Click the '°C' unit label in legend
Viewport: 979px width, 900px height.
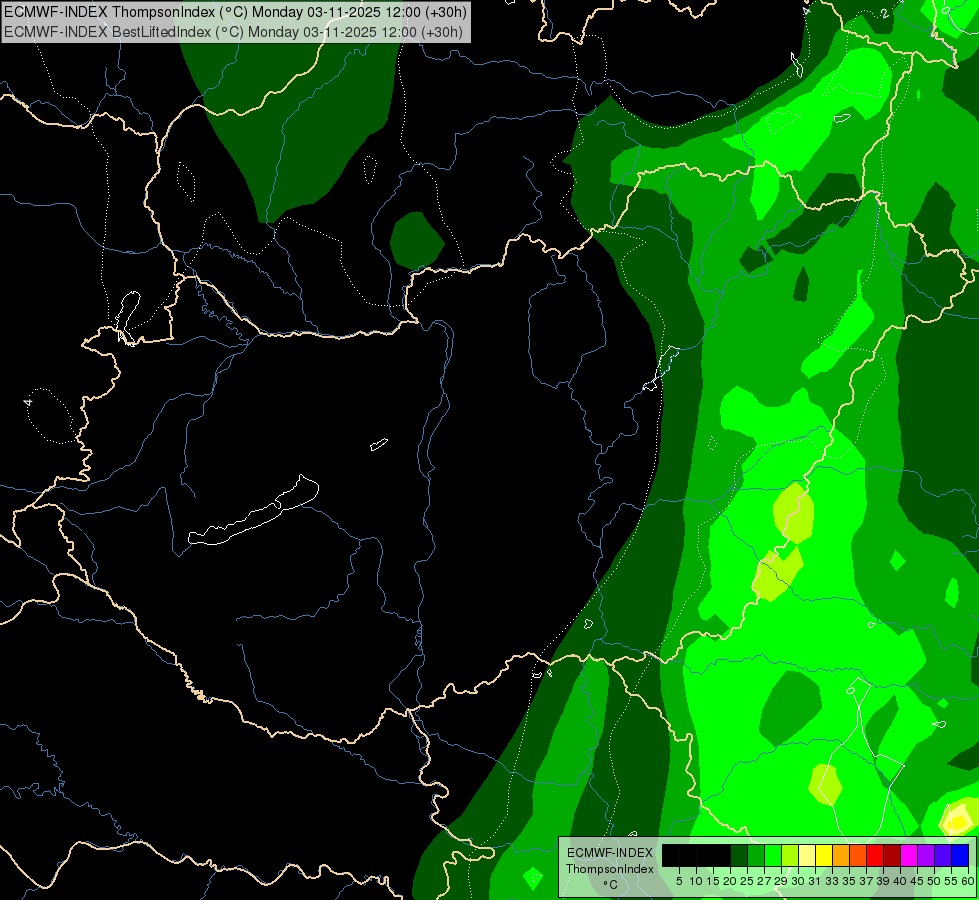(x=610, y=885)
